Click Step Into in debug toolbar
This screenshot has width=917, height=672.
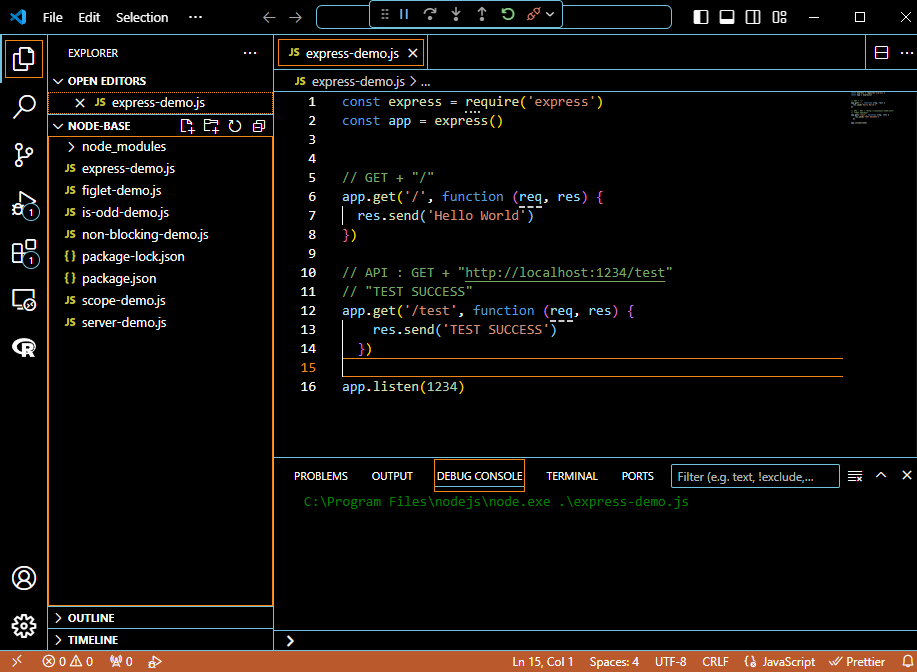point(456,14)
